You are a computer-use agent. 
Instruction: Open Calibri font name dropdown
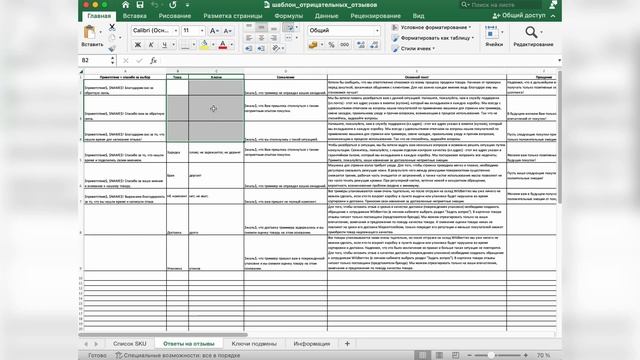pos(176,31)
